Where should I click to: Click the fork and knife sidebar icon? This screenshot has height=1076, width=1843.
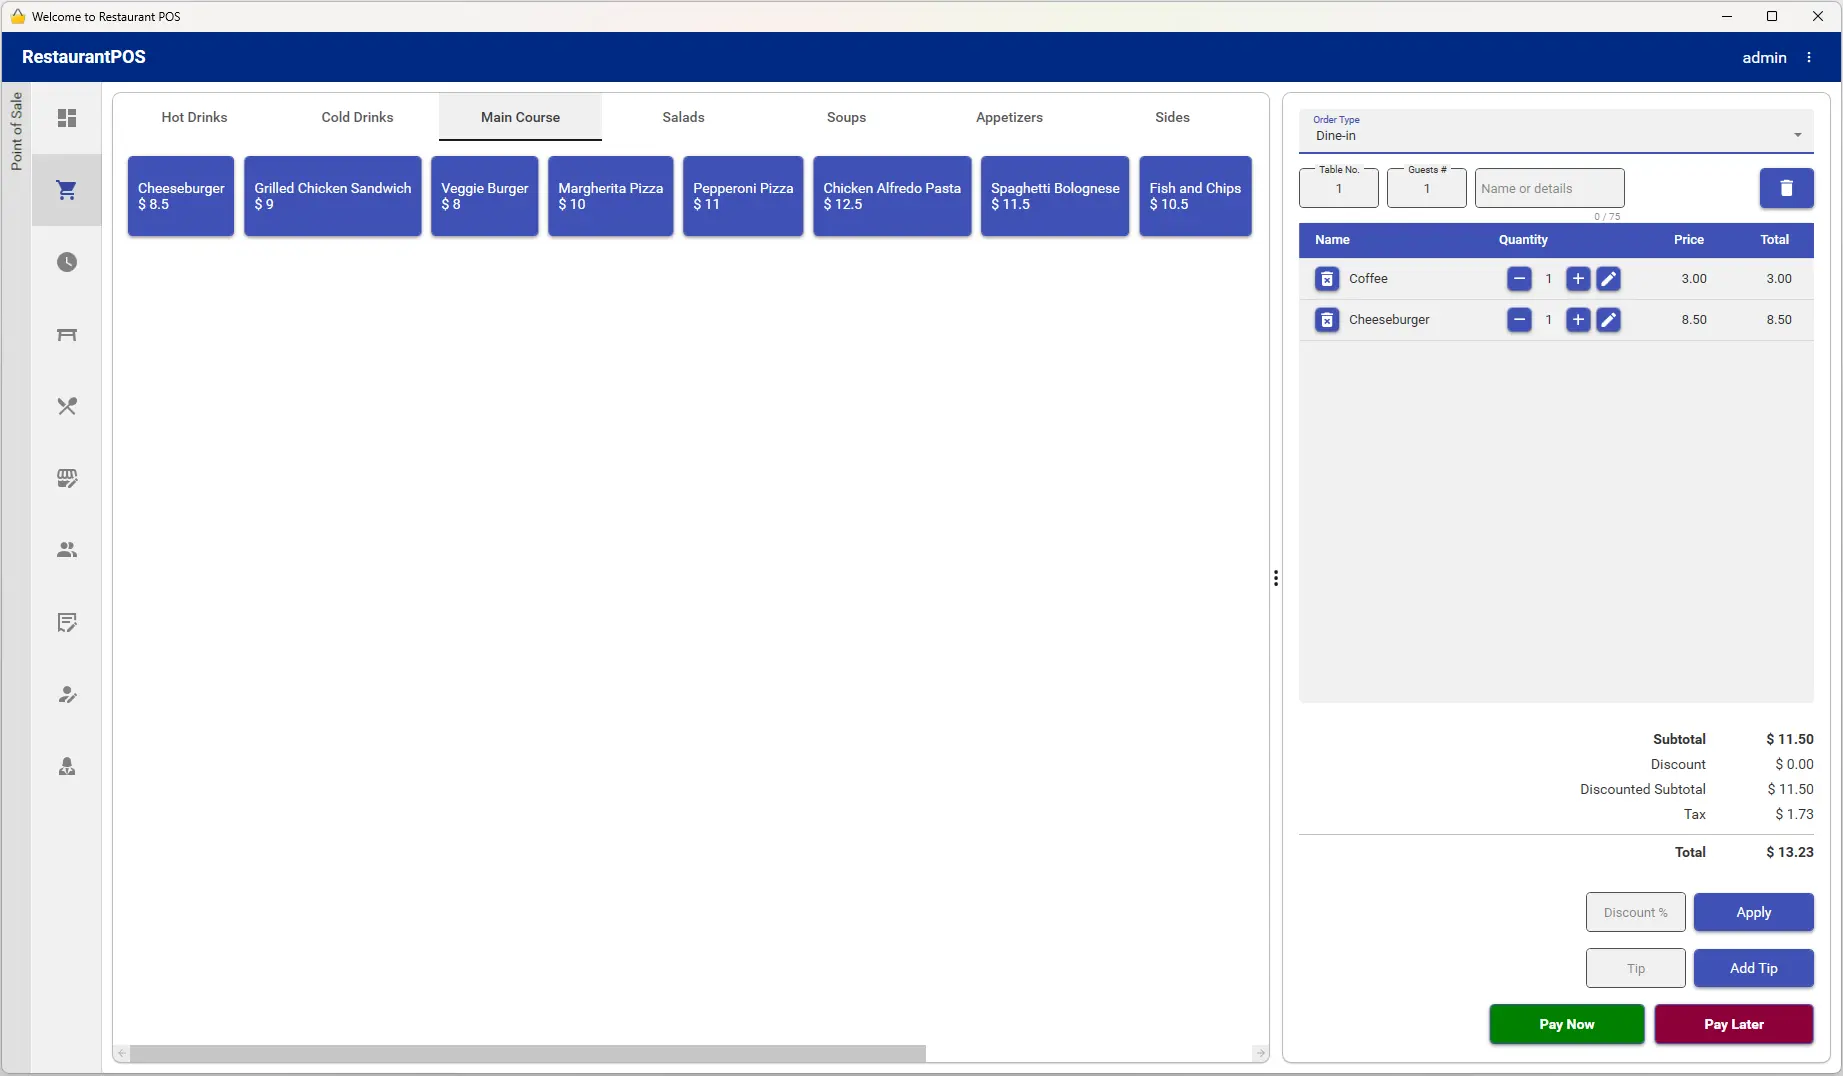point(67,406)
